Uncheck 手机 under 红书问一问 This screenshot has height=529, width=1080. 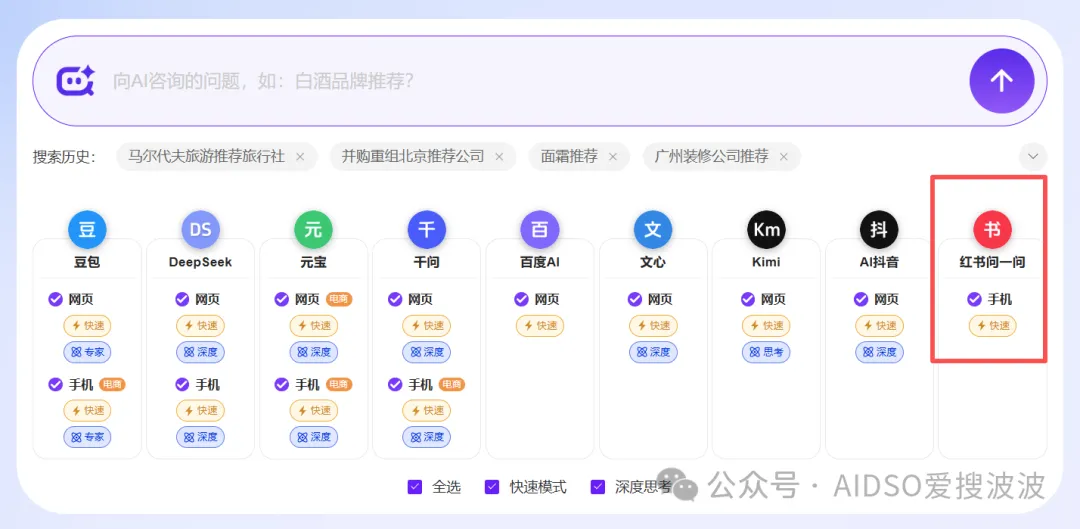[x=974, y=299]
